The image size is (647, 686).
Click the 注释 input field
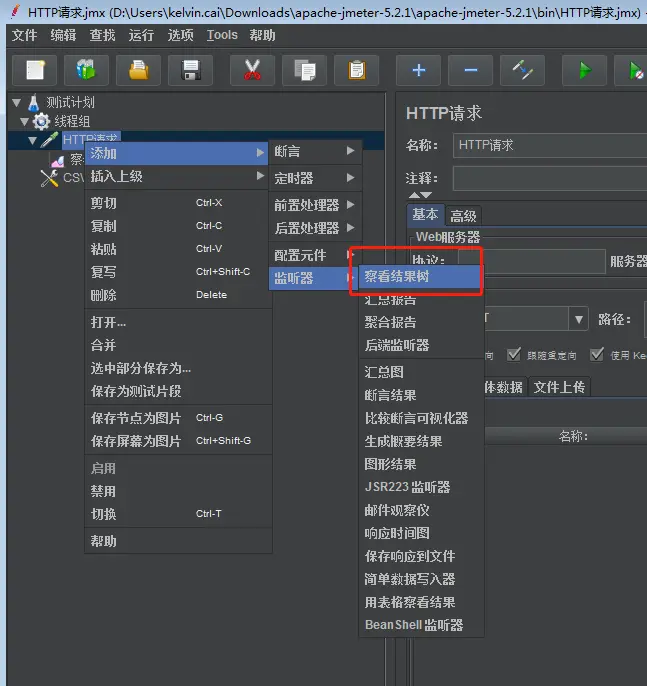pos(550,178)
